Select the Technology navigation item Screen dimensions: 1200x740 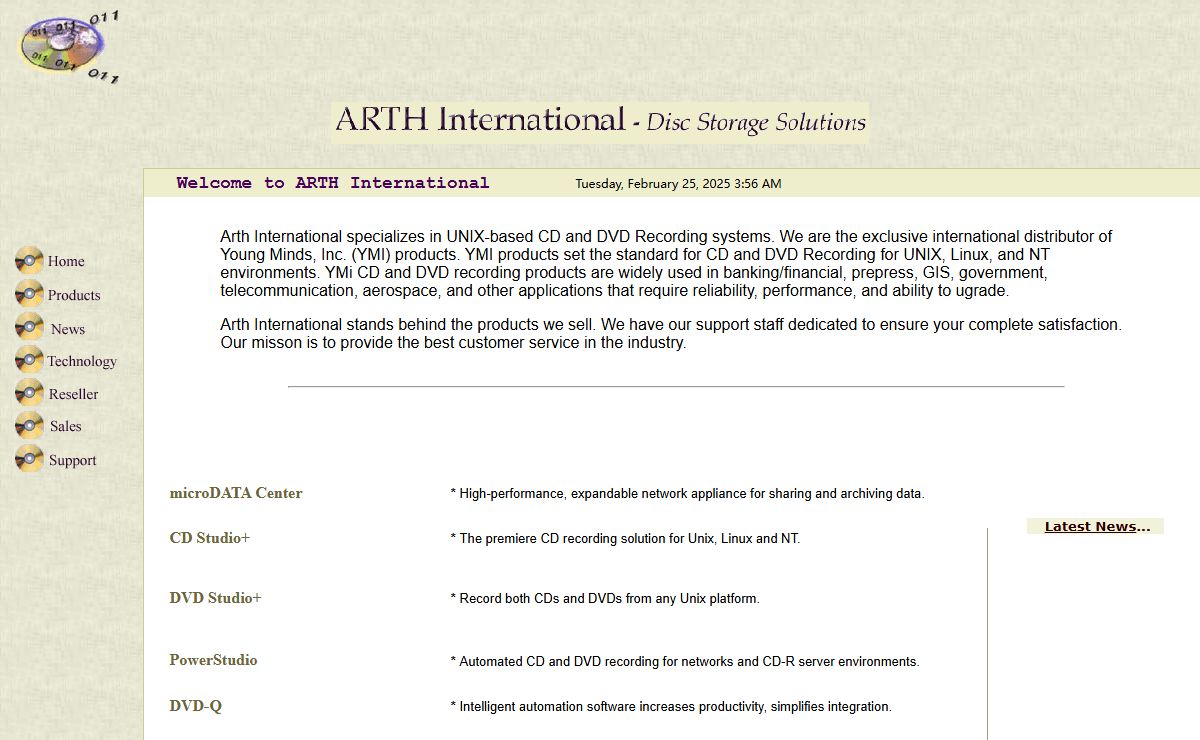tap(82, 361)
